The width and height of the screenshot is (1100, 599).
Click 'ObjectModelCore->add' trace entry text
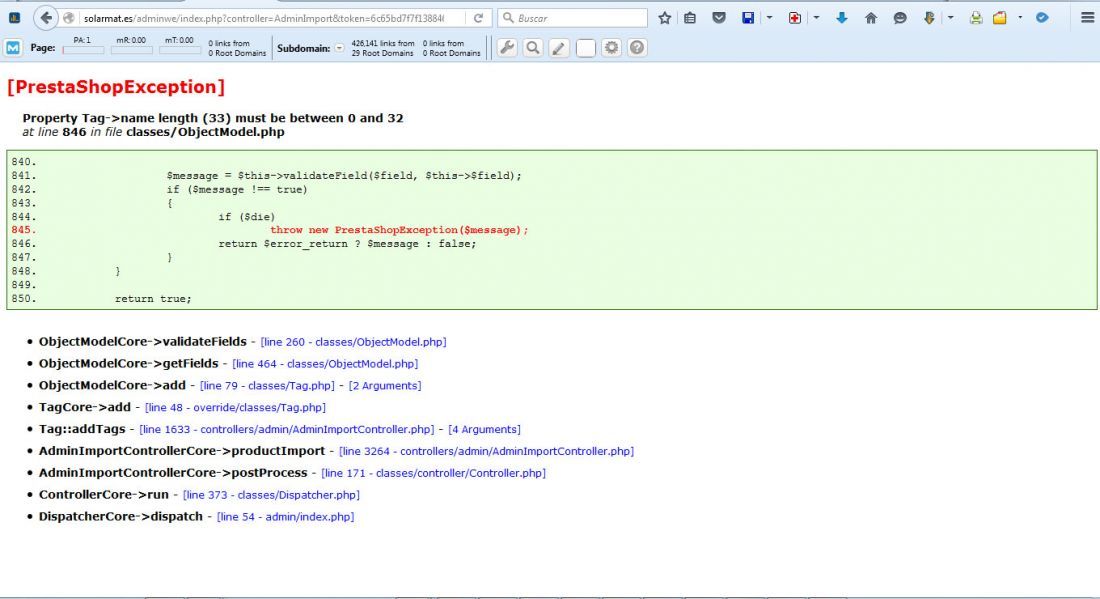112,385
